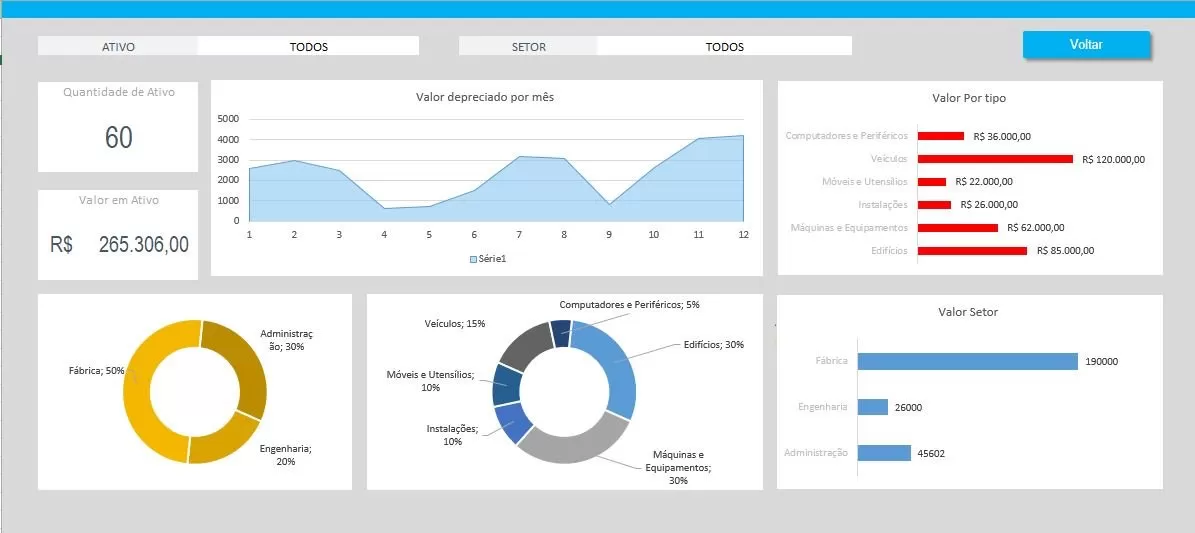Select the Computadores e Periféricos; 5% label
The image size is (1195, 533).
pos(630,304)
